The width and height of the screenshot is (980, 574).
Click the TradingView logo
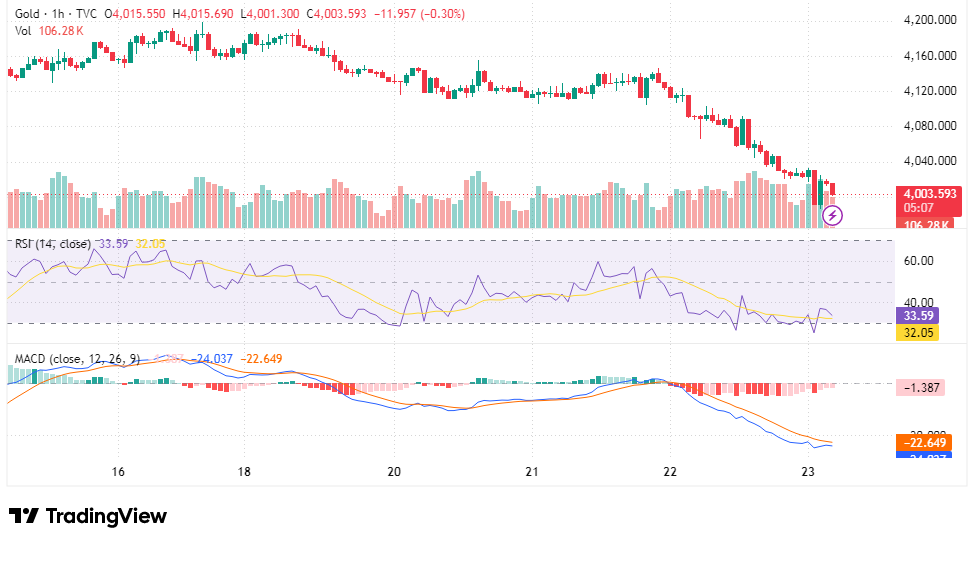pyautogui.click(x=88, y=516)
